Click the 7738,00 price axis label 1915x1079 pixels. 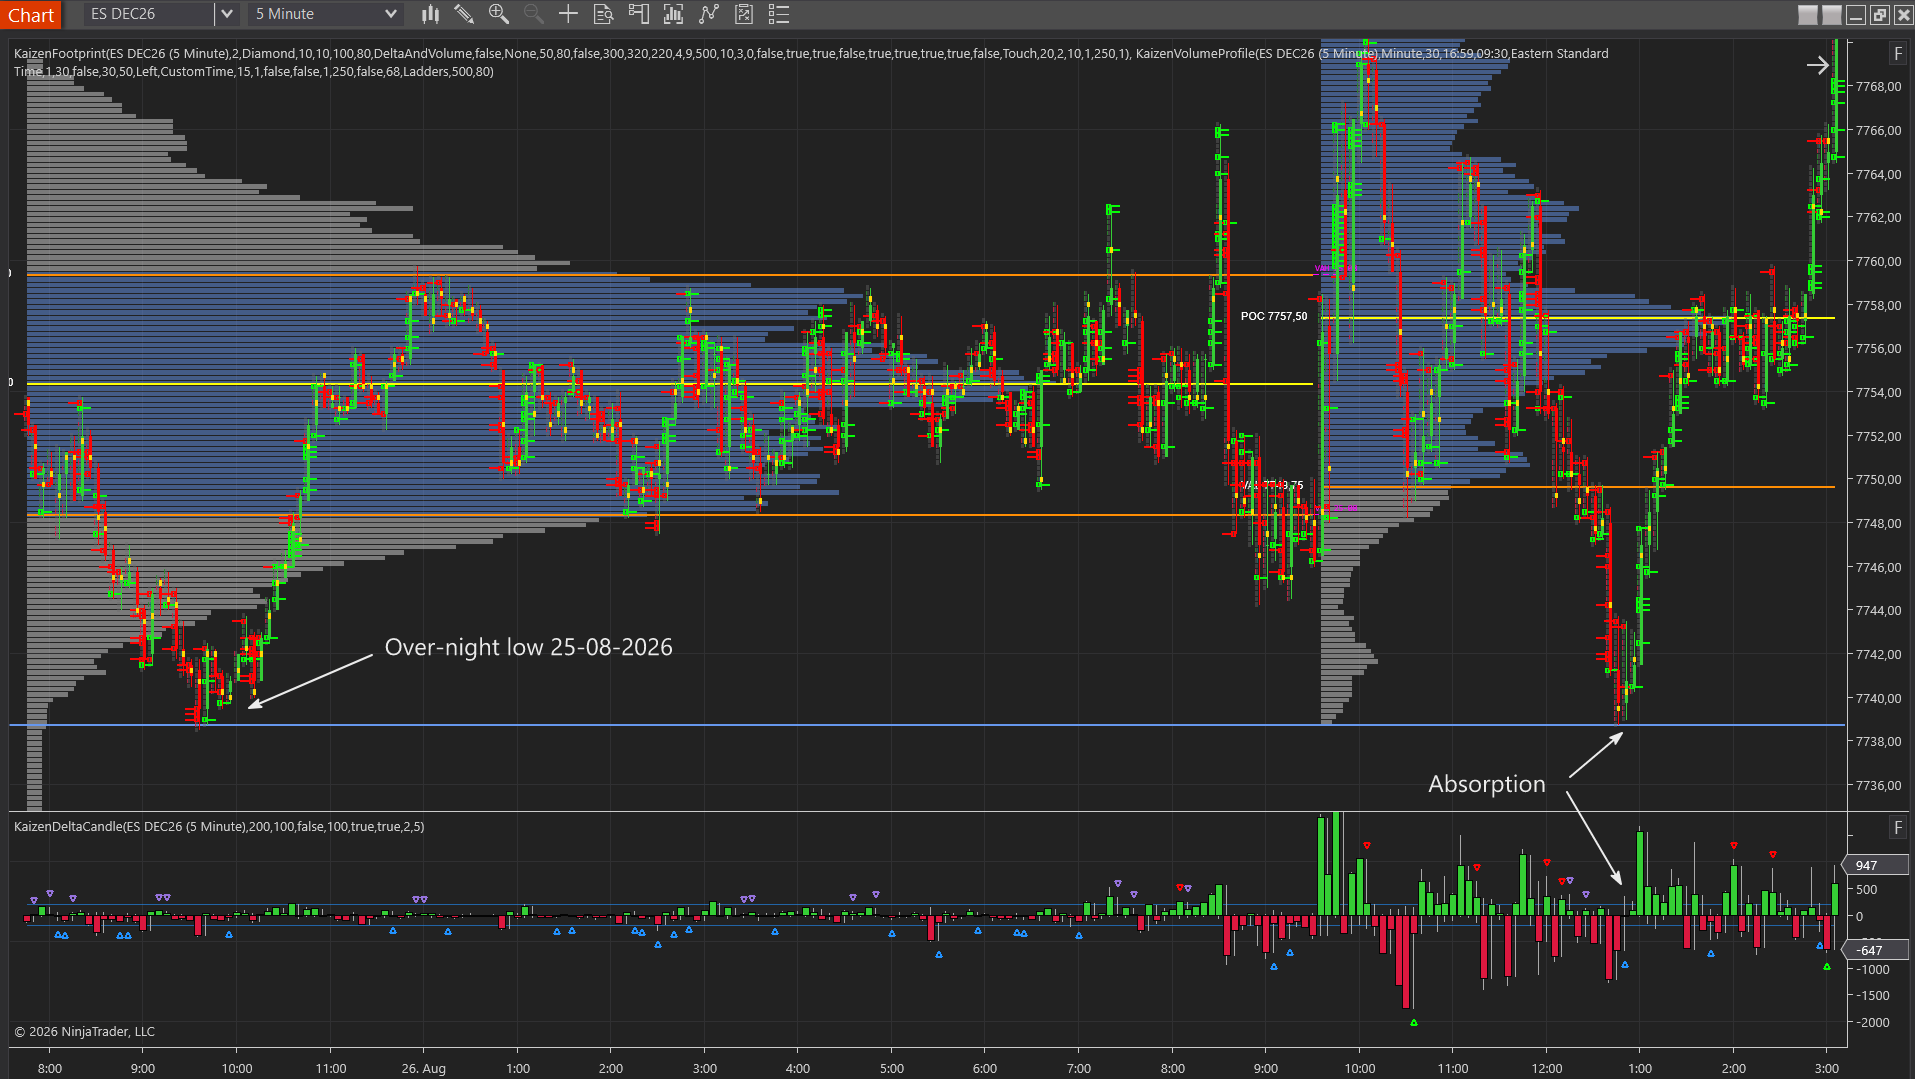coord(1878,741)
